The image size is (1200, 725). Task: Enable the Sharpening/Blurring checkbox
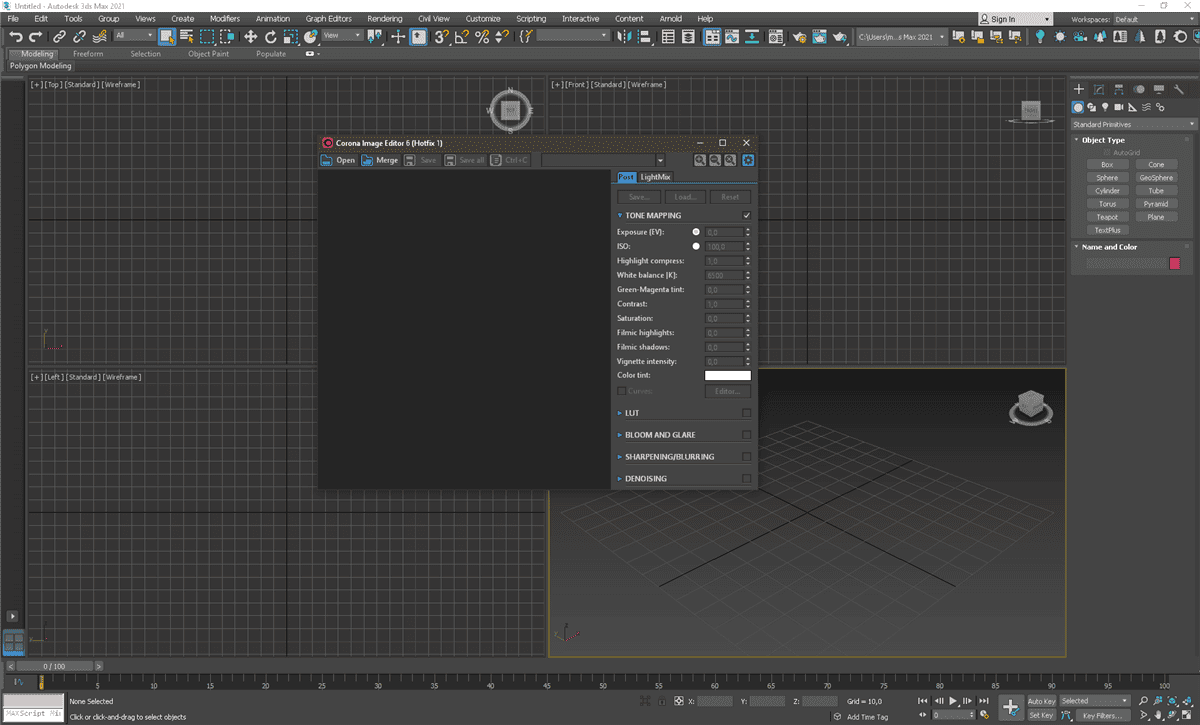click(747, 456)
